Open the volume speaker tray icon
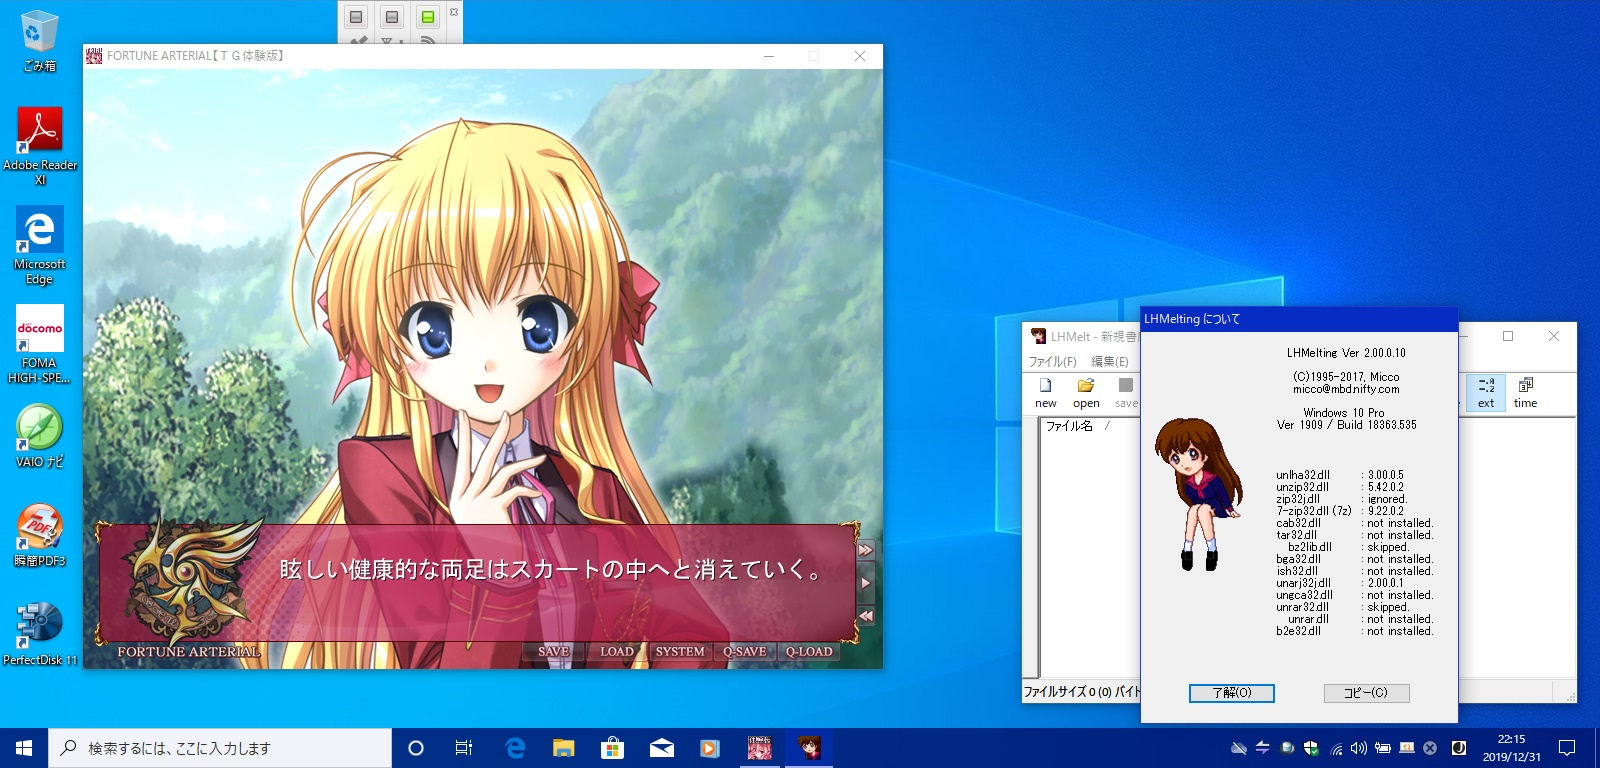Image resolution: width=1600 pixels, height=768 pixels. click(1359, 748)
